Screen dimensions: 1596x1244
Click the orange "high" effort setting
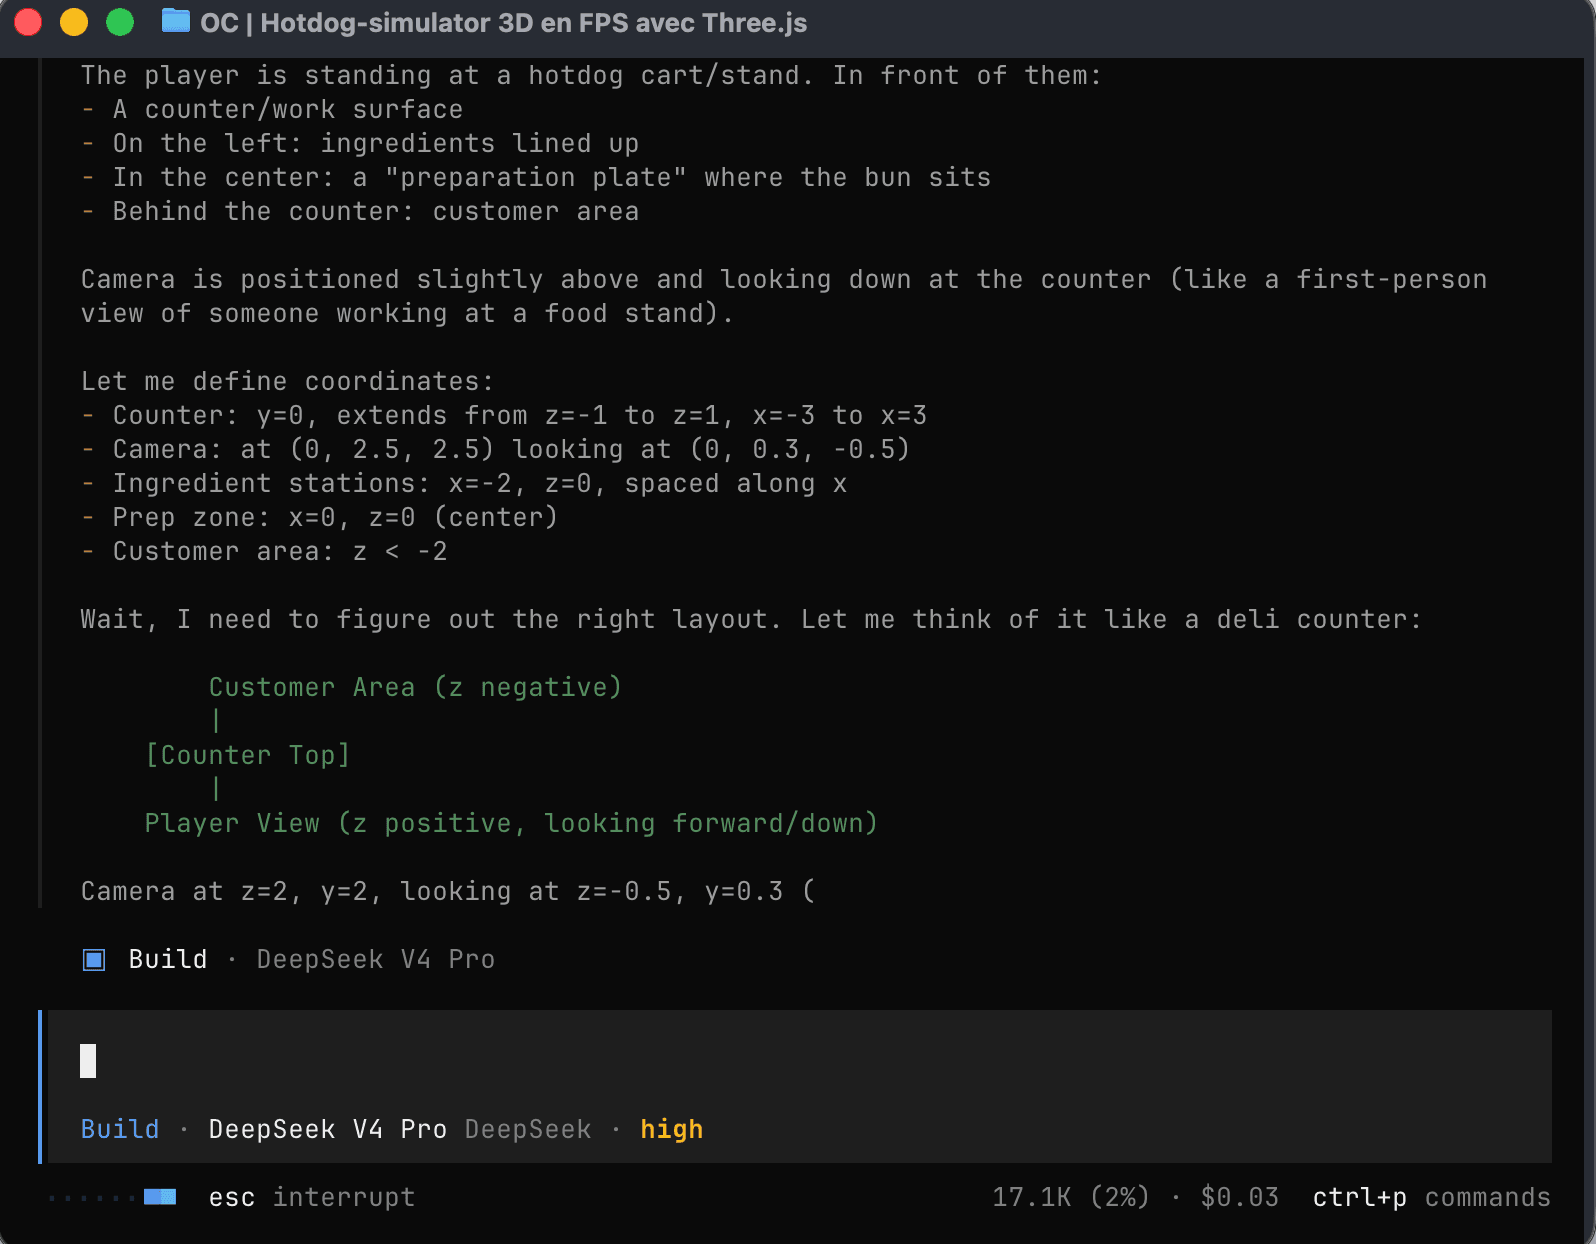pos(672,1129)
